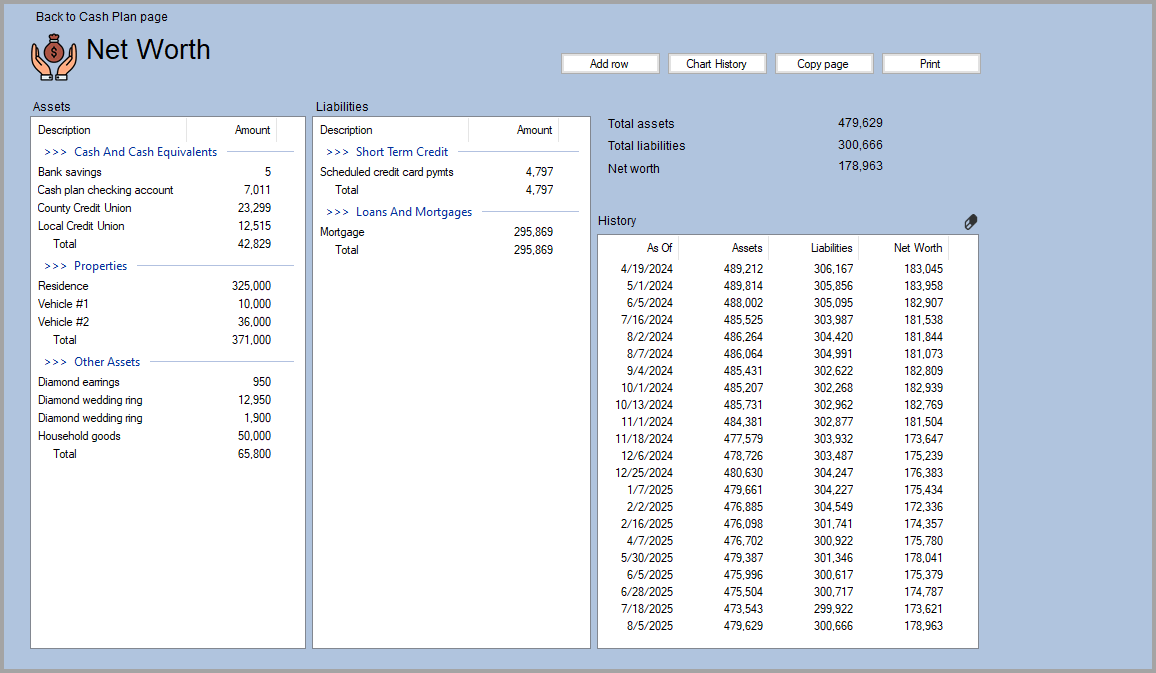
Task: Click the Mortgage liability row
Action: pyautogui.click(x=437, y=231)
